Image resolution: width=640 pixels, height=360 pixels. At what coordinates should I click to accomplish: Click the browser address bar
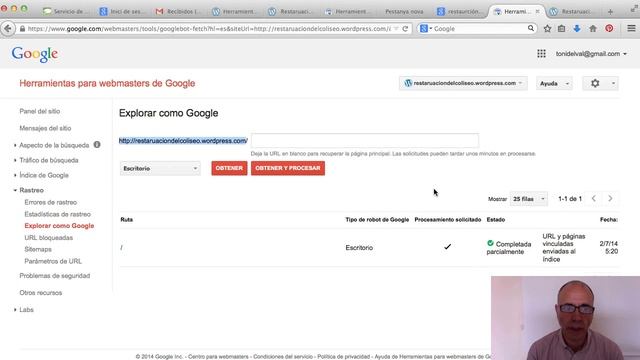point(208,29)
